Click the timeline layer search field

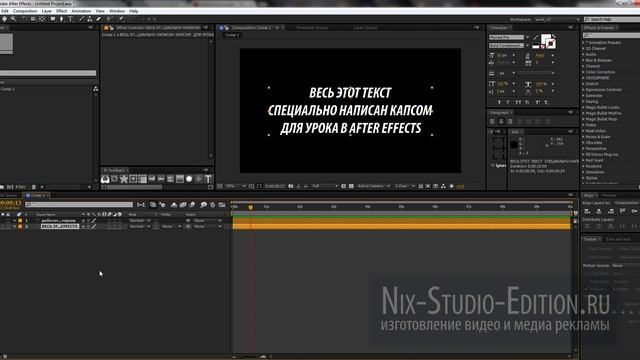79,205
